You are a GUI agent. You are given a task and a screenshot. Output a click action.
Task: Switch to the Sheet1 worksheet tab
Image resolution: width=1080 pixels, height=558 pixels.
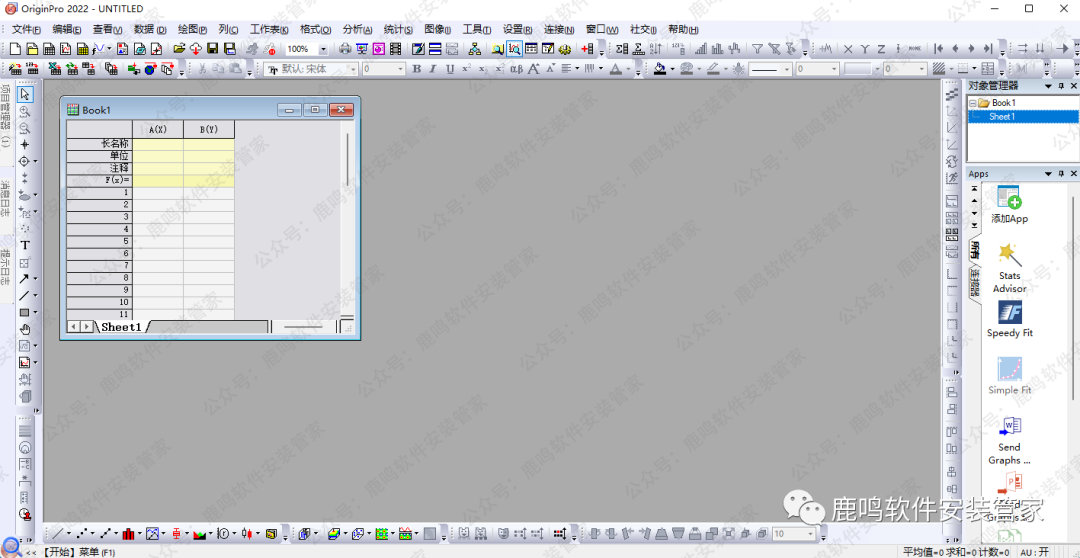tap(121, 327)
